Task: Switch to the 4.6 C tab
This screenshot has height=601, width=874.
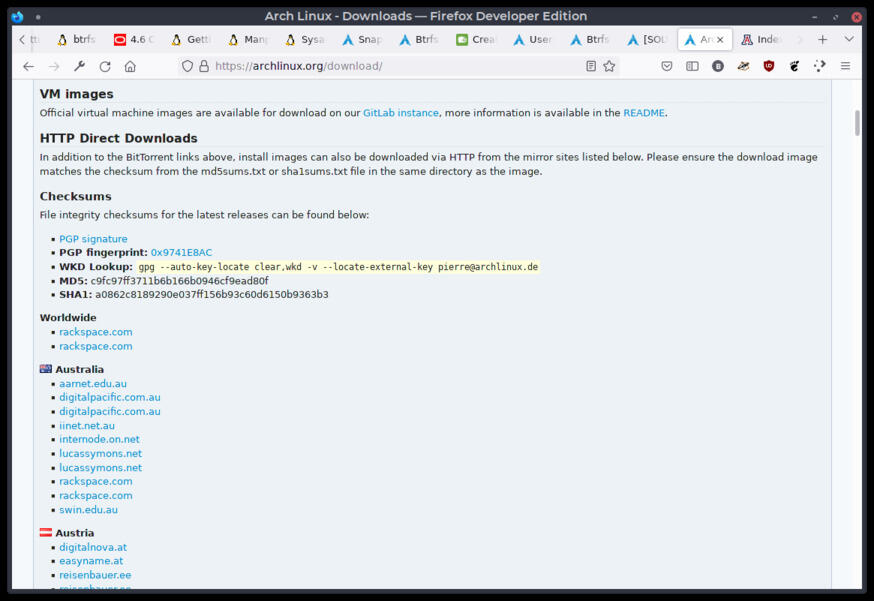Action: [134, 40]
